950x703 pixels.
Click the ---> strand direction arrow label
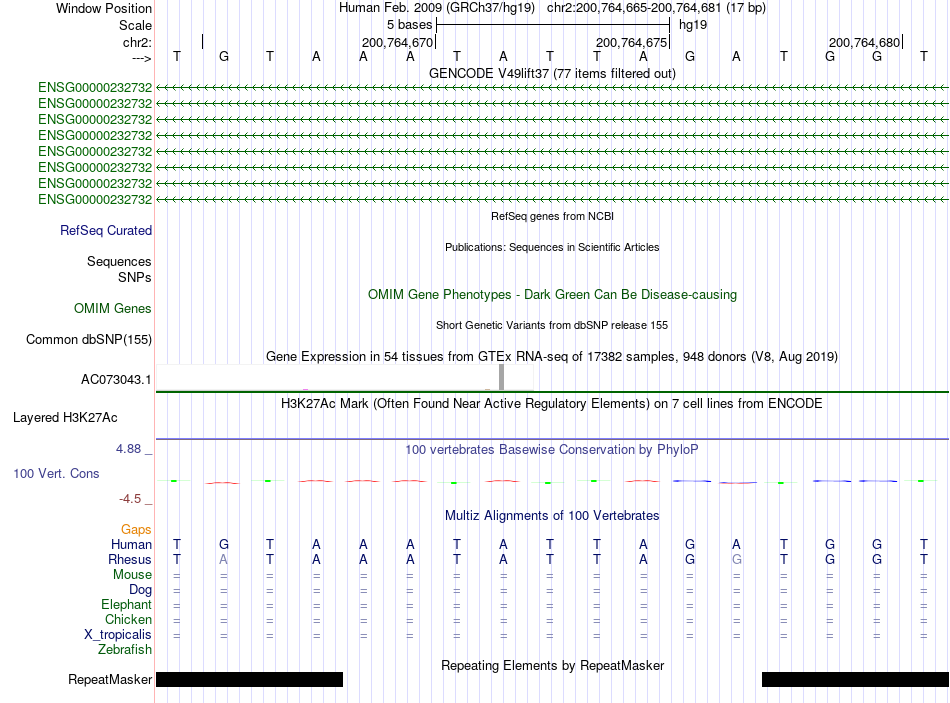(x=141, y=58)
